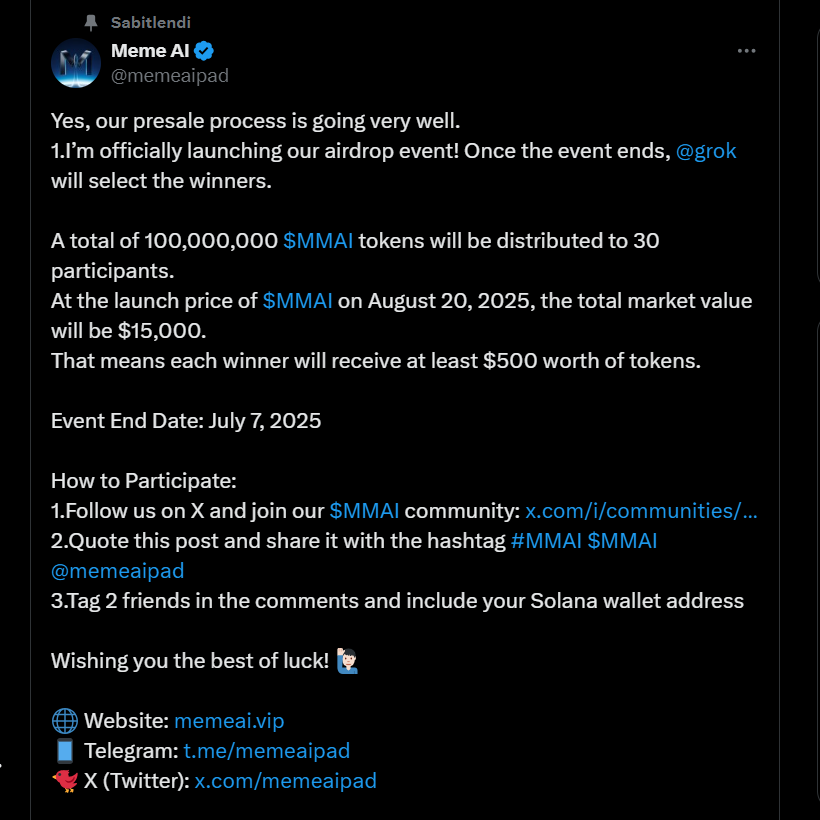The image size is (820, 820).
Task: Click the $MMAI cashtag following #MMAI hashtag
Action: [622, 541]
